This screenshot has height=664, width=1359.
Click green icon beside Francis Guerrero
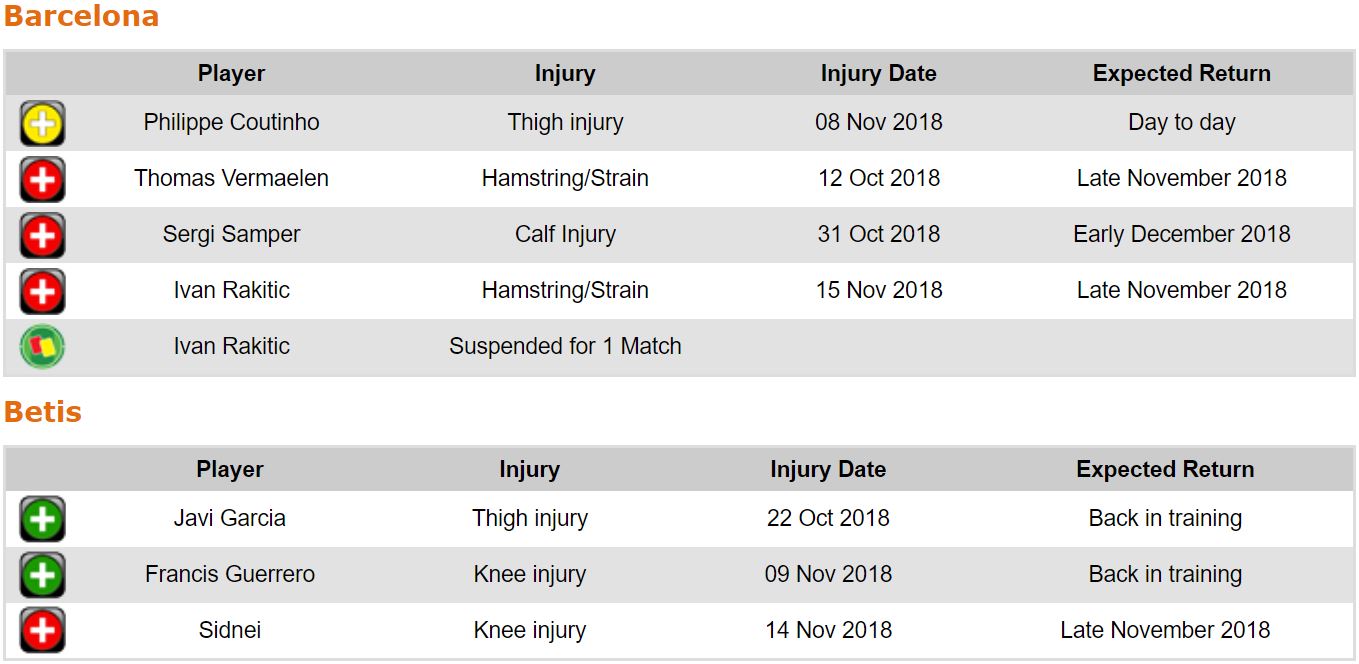tap(42, 576)
